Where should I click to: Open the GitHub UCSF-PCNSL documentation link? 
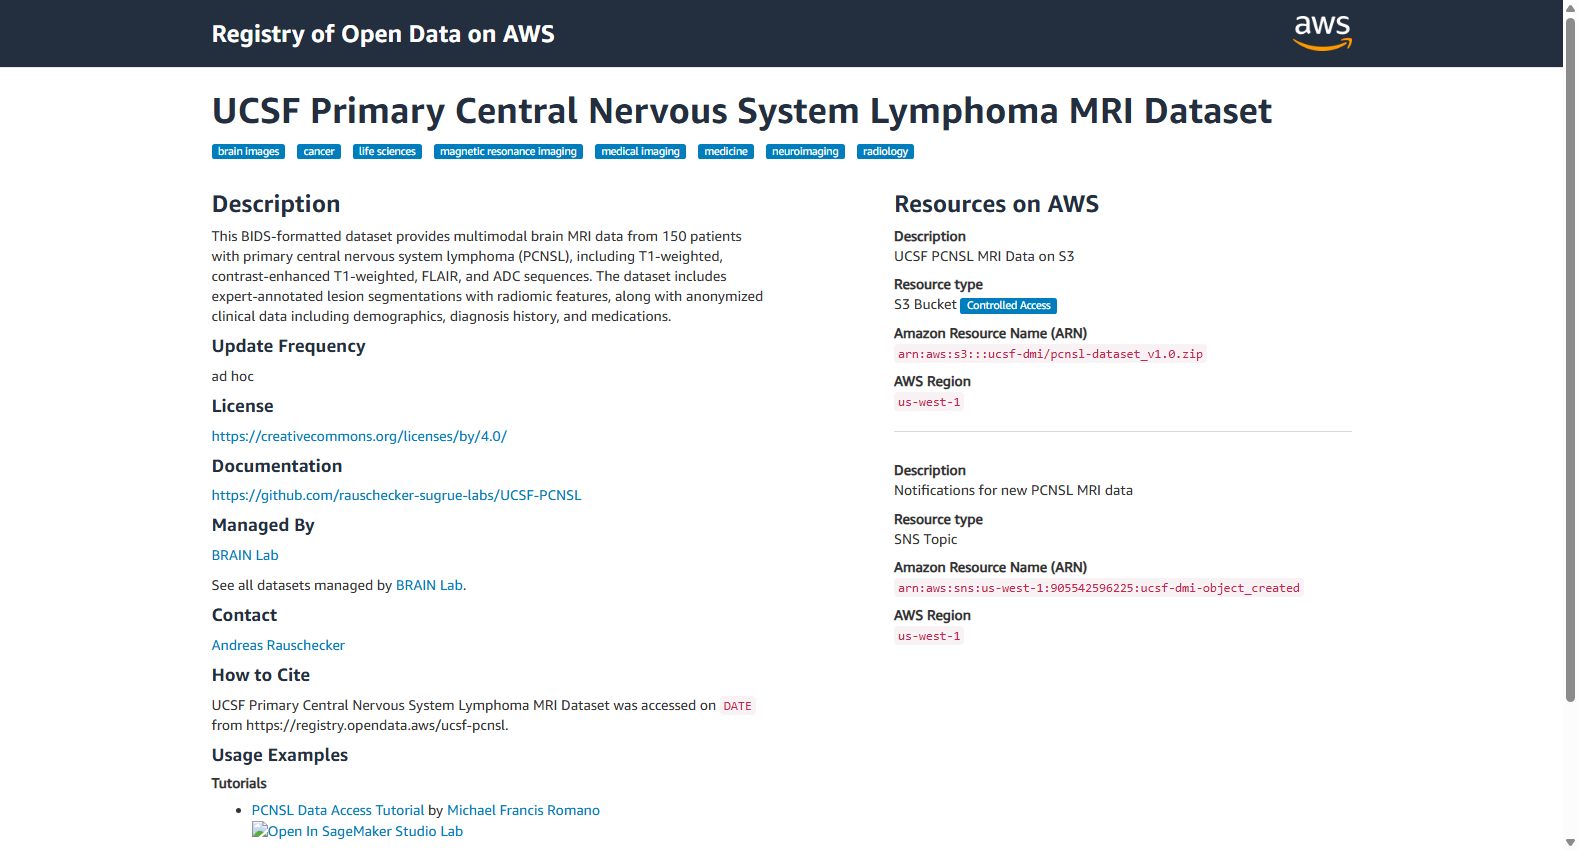[396, 495]
